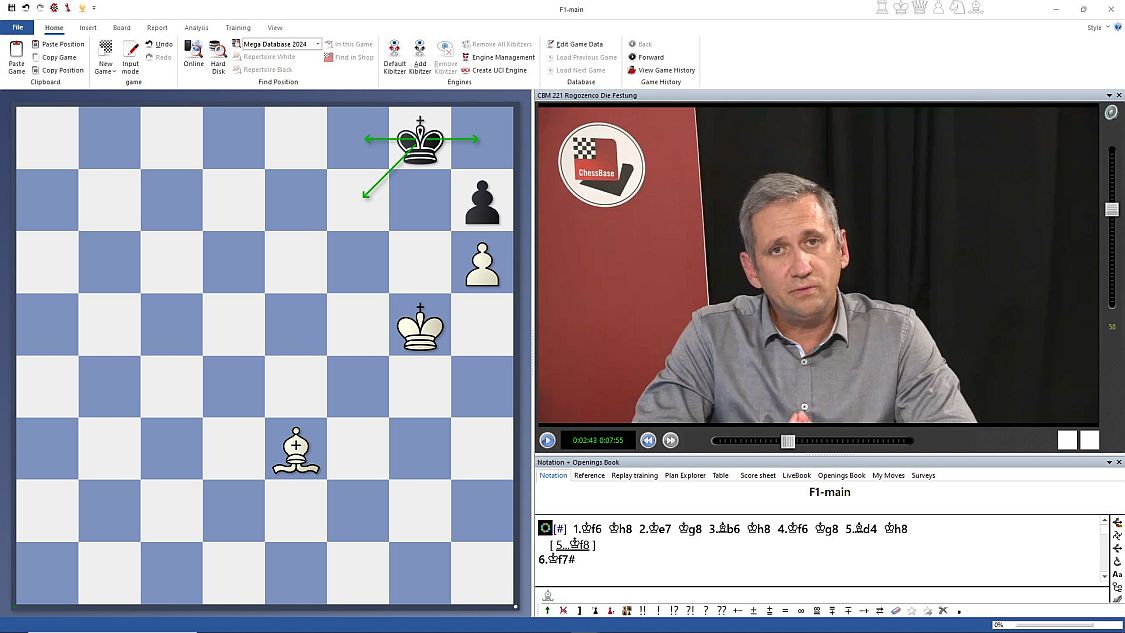Screen dimensions: 1125x633
Task: Switch to the Analysis ribbon tab
Action: point(196,28)
